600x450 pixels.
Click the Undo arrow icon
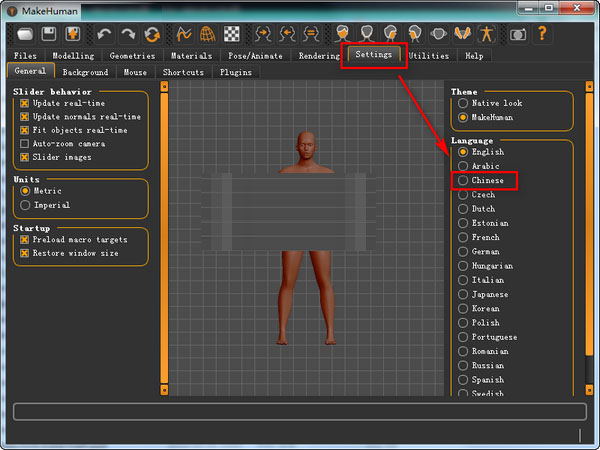pos(102,34)
